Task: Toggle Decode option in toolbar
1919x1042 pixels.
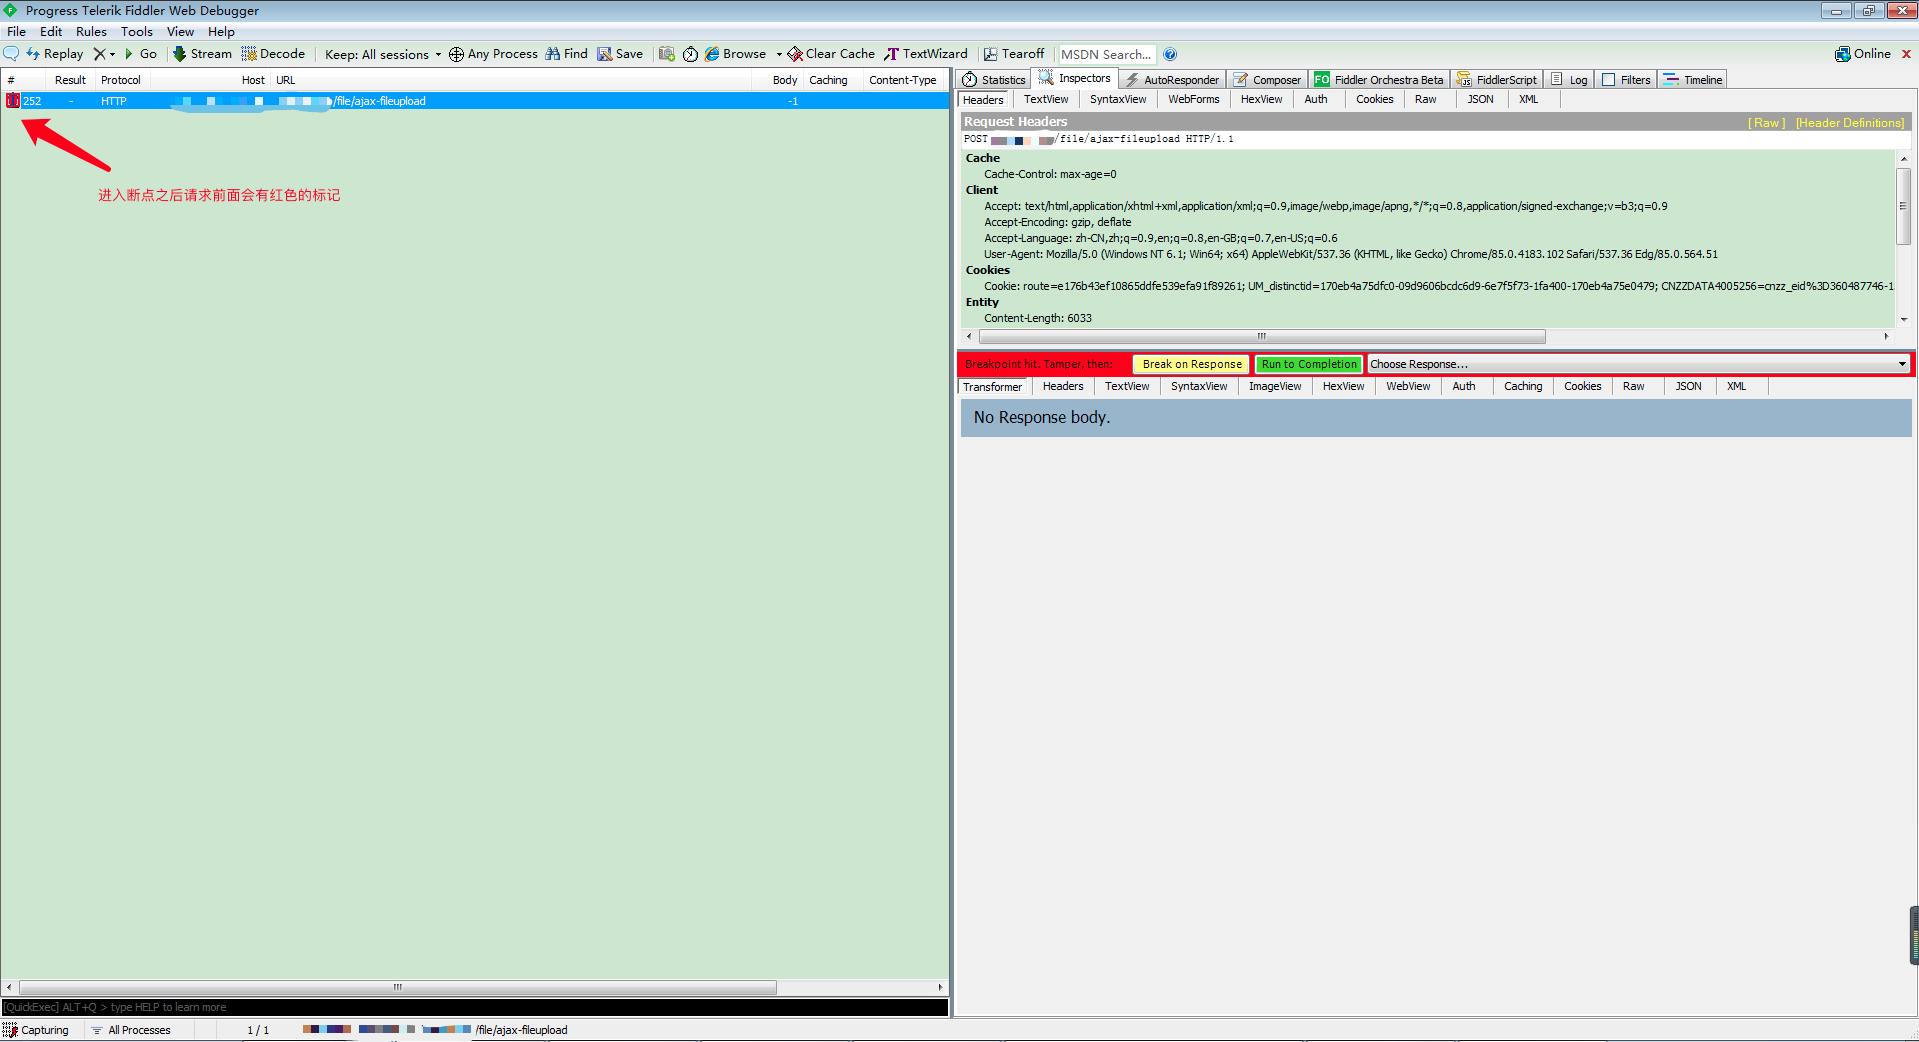Action: pos(273,54)
